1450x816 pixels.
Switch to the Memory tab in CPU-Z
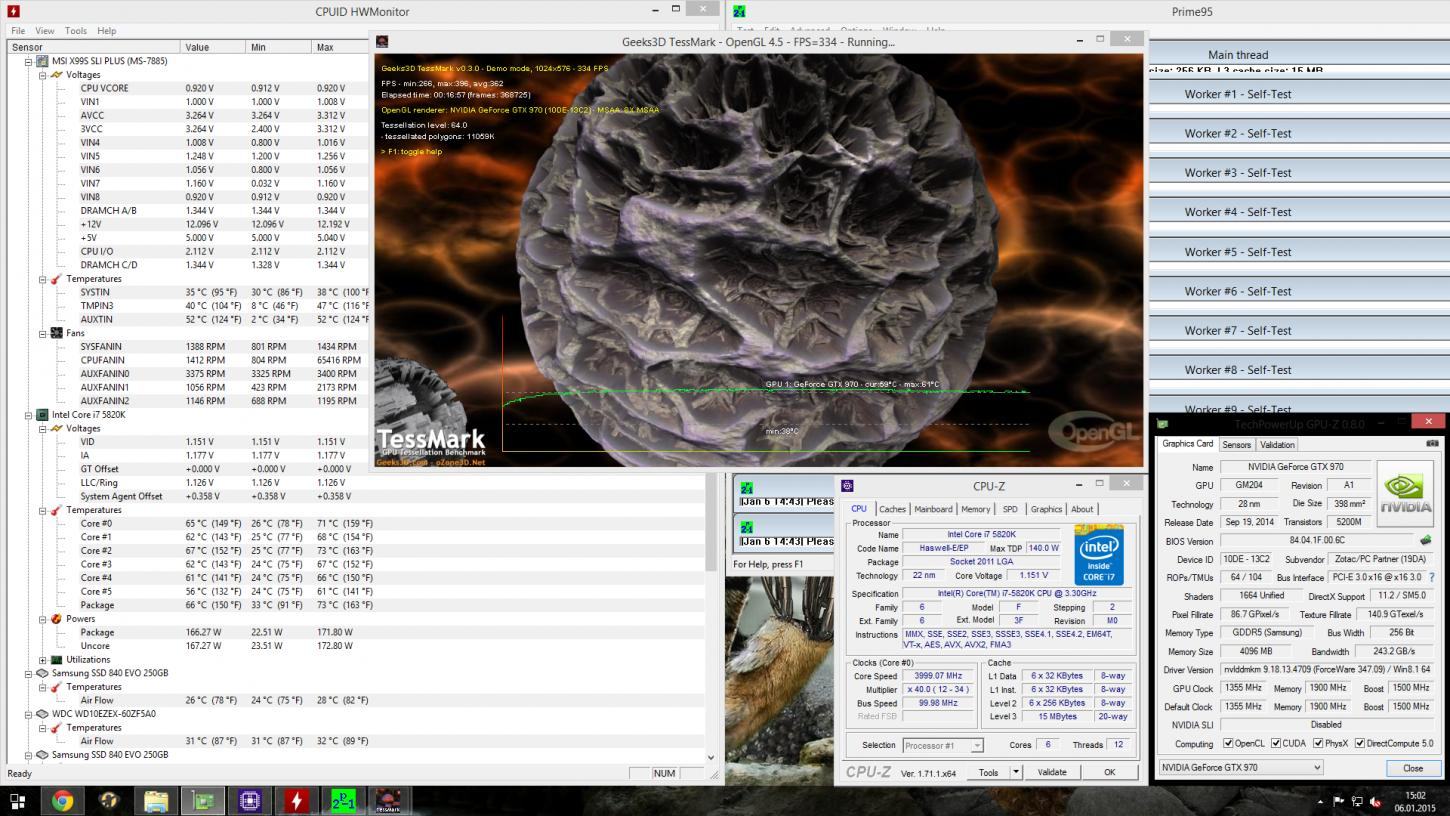975,509
